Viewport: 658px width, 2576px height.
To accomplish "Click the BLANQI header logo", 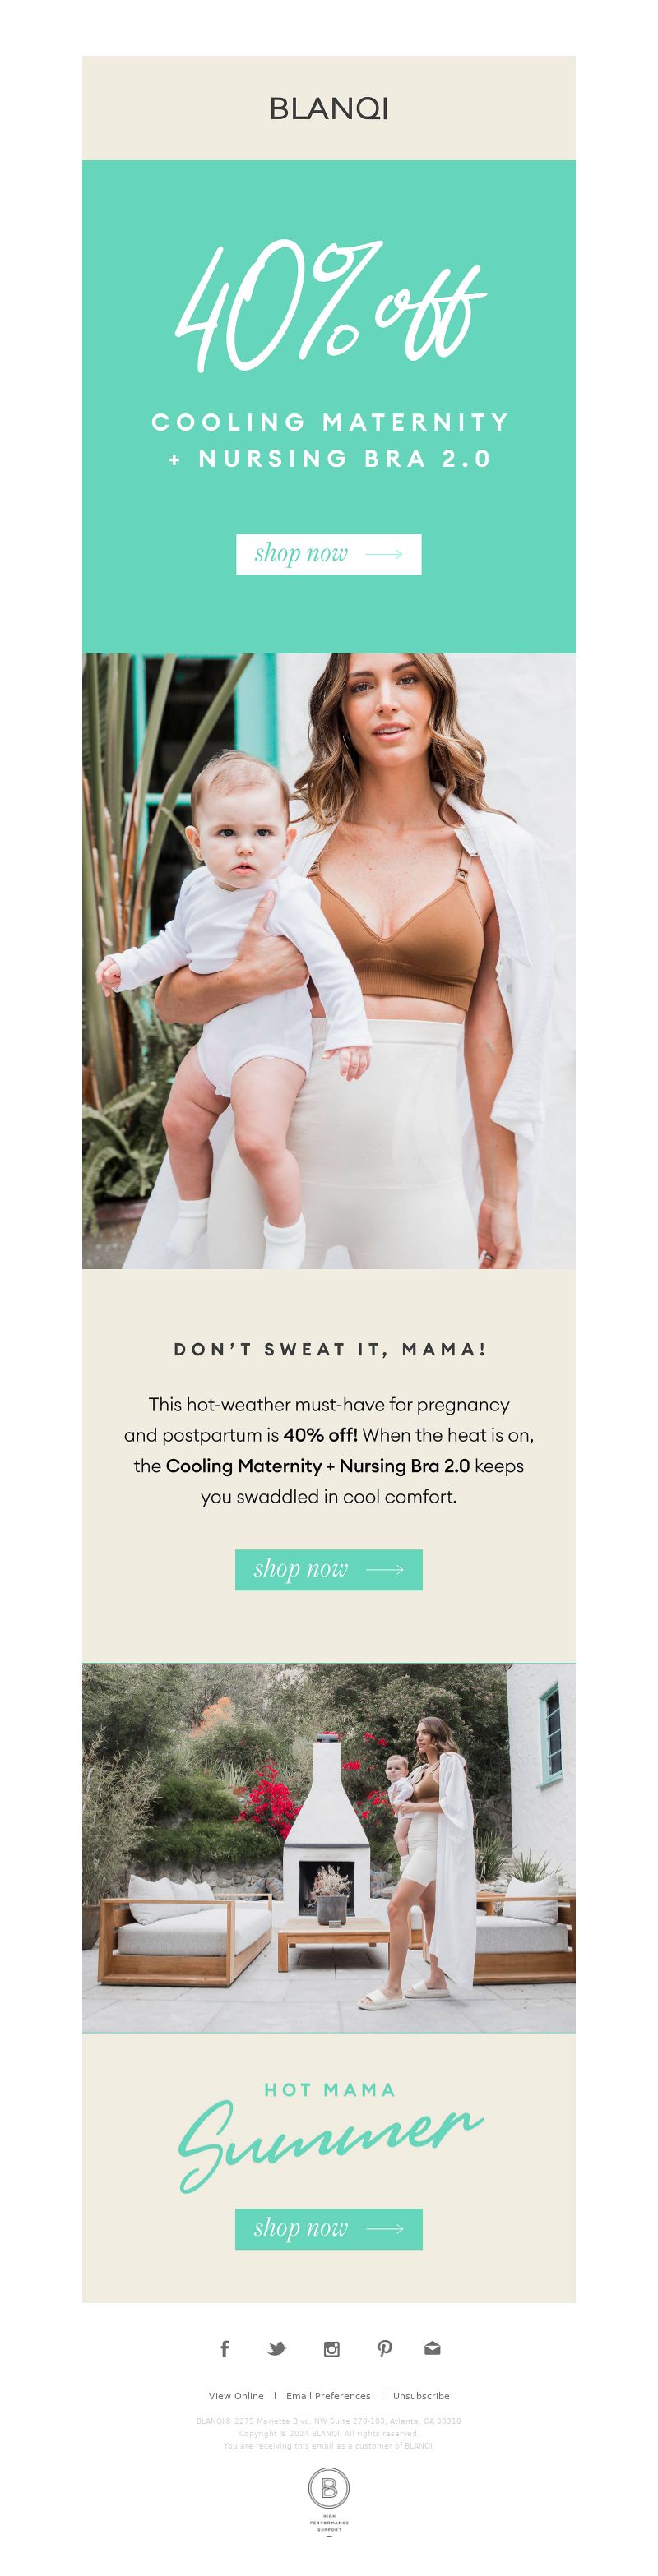I will [329, 109].
